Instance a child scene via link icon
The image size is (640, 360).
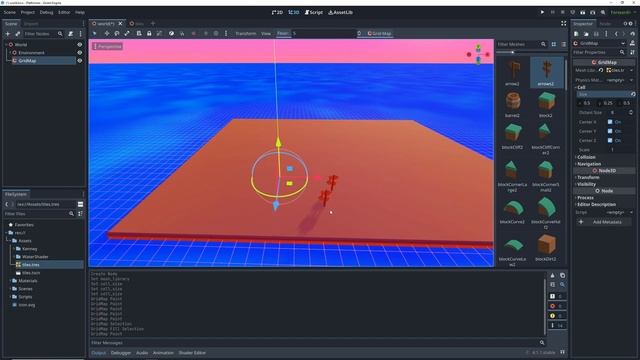click(x=18, y=33)
